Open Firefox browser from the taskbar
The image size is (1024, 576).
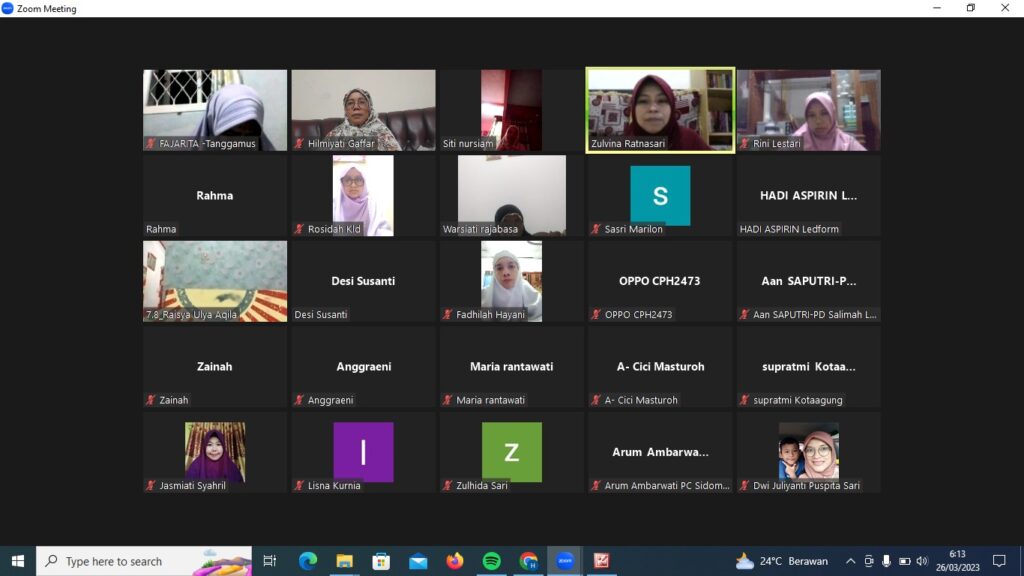pos(455,561)
